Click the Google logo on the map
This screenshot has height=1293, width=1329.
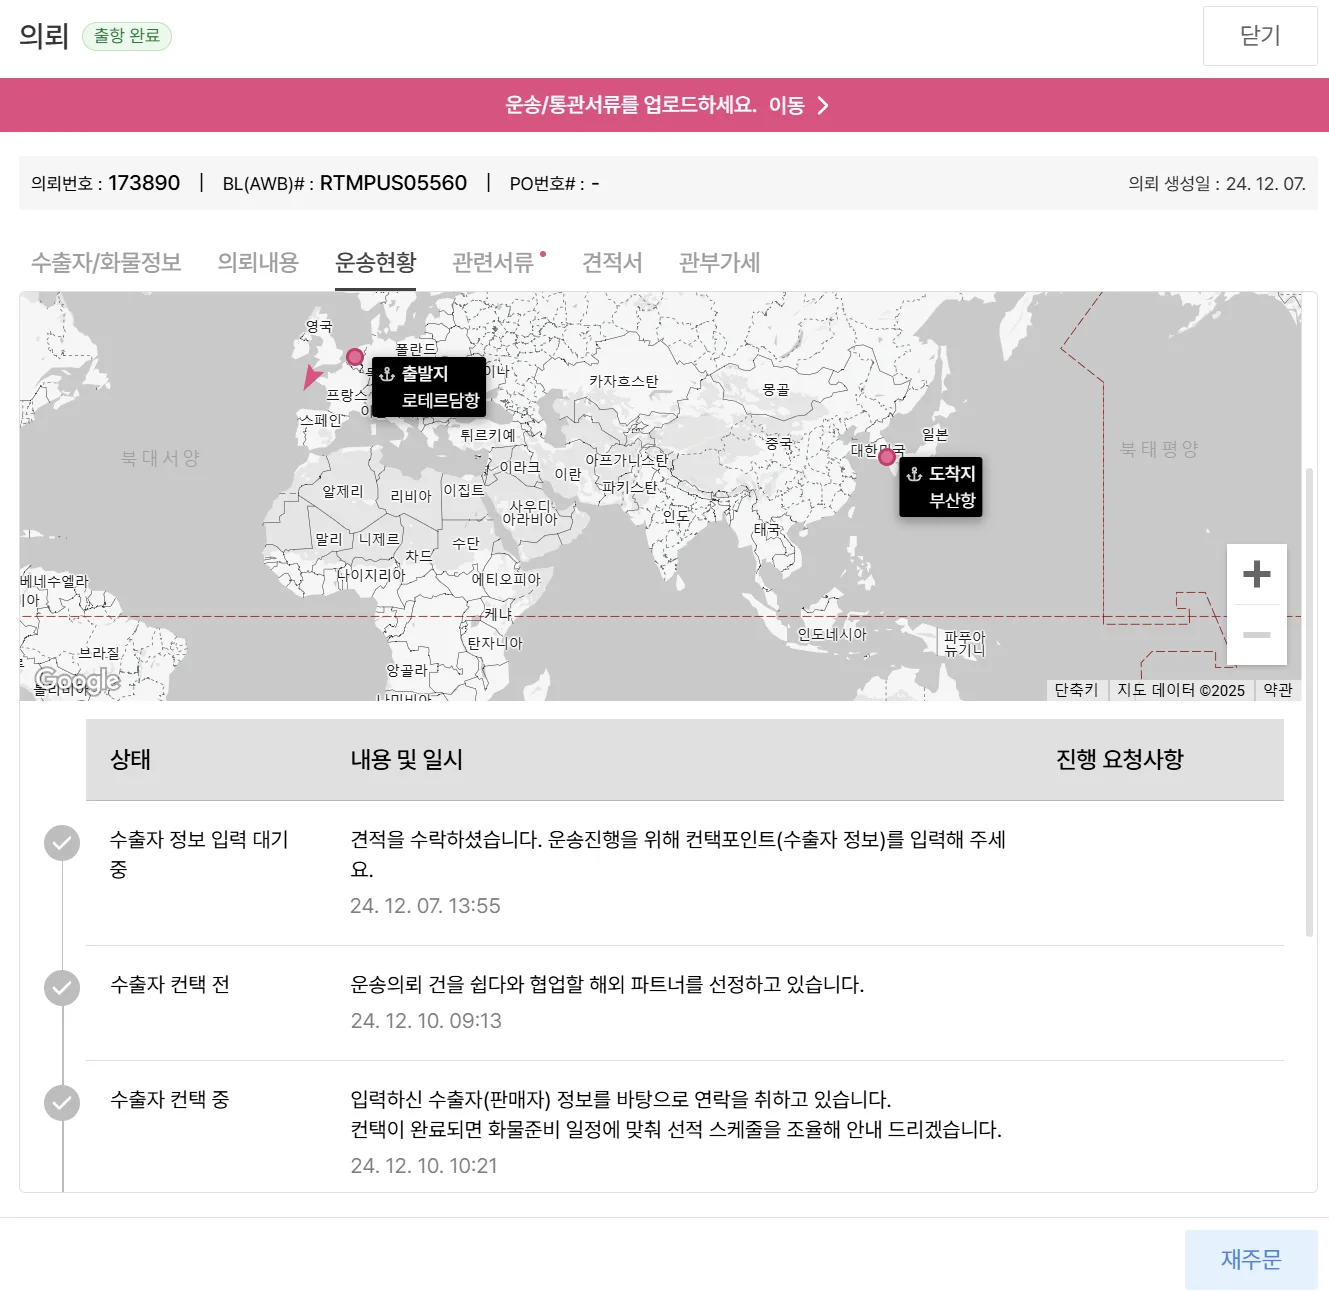[x=77, y=681]
